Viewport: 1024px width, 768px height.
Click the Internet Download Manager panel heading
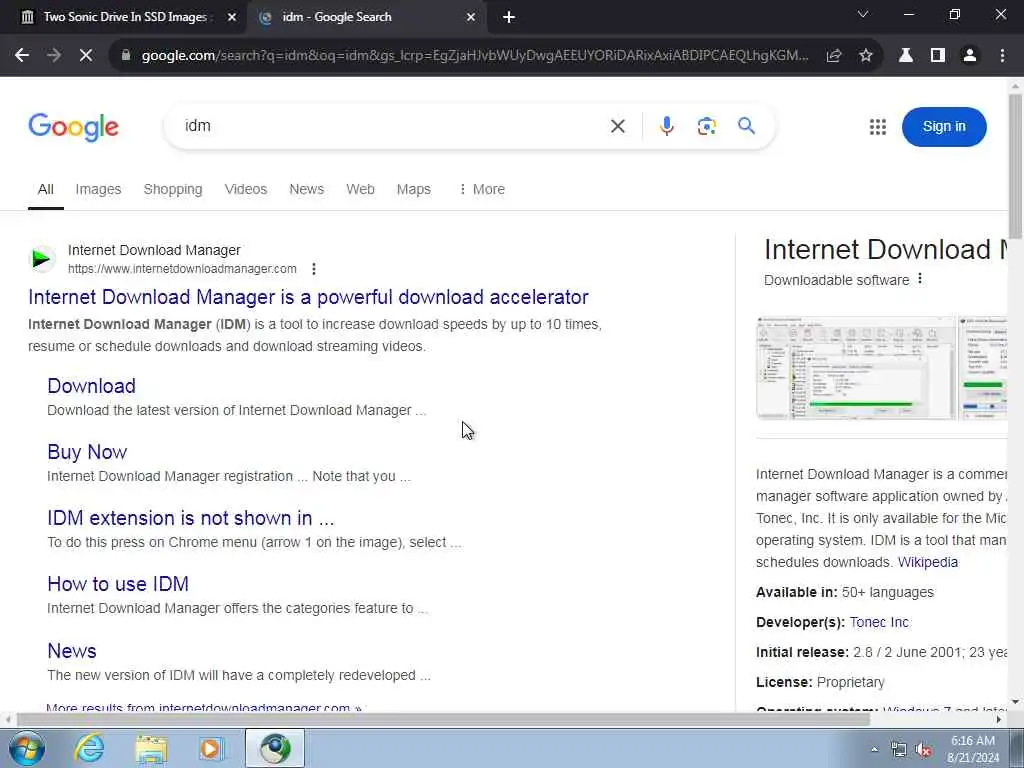[x=885, y=249]
